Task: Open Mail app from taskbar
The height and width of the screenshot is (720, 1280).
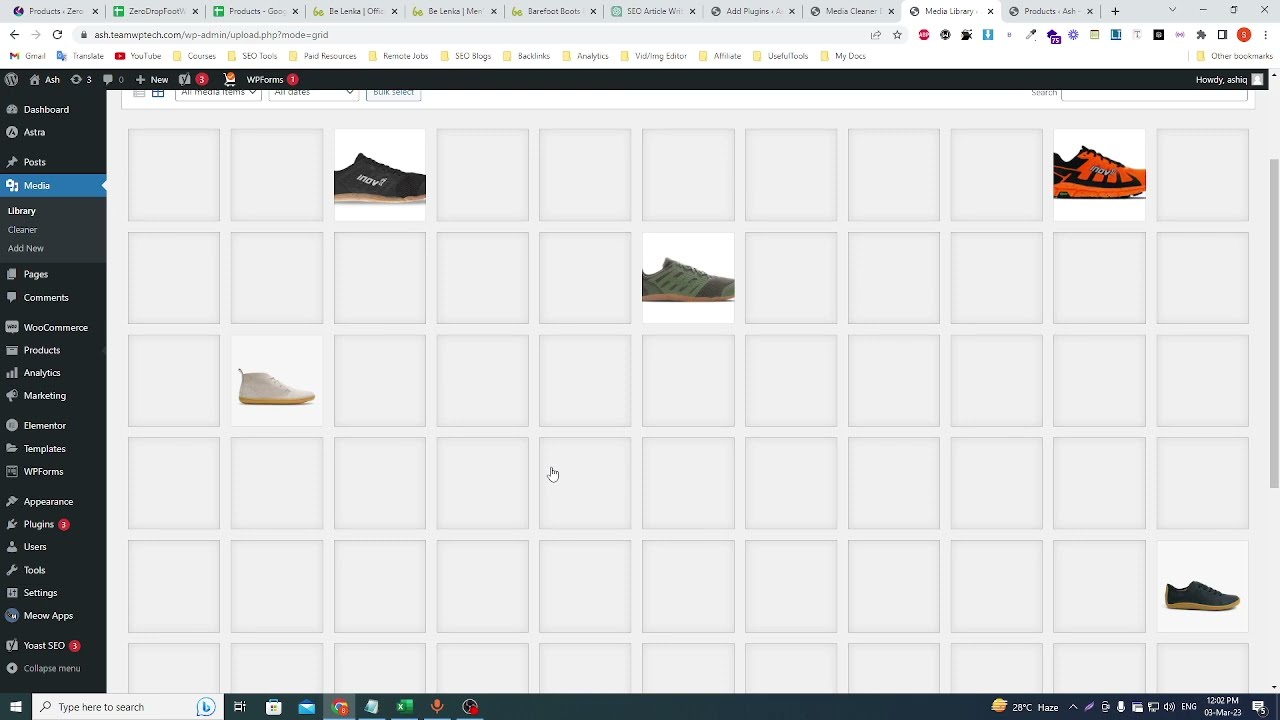Action: pyautogui.click(x=306, y=707)
